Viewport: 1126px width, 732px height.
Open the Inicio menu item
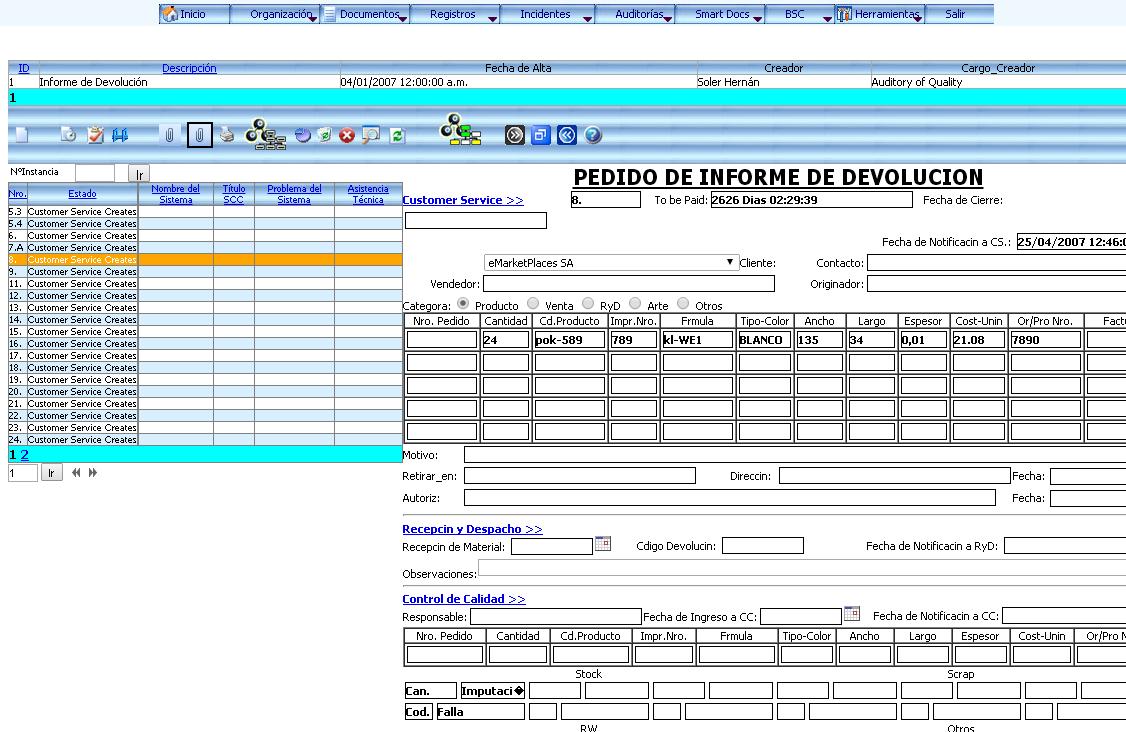point(192,14)
